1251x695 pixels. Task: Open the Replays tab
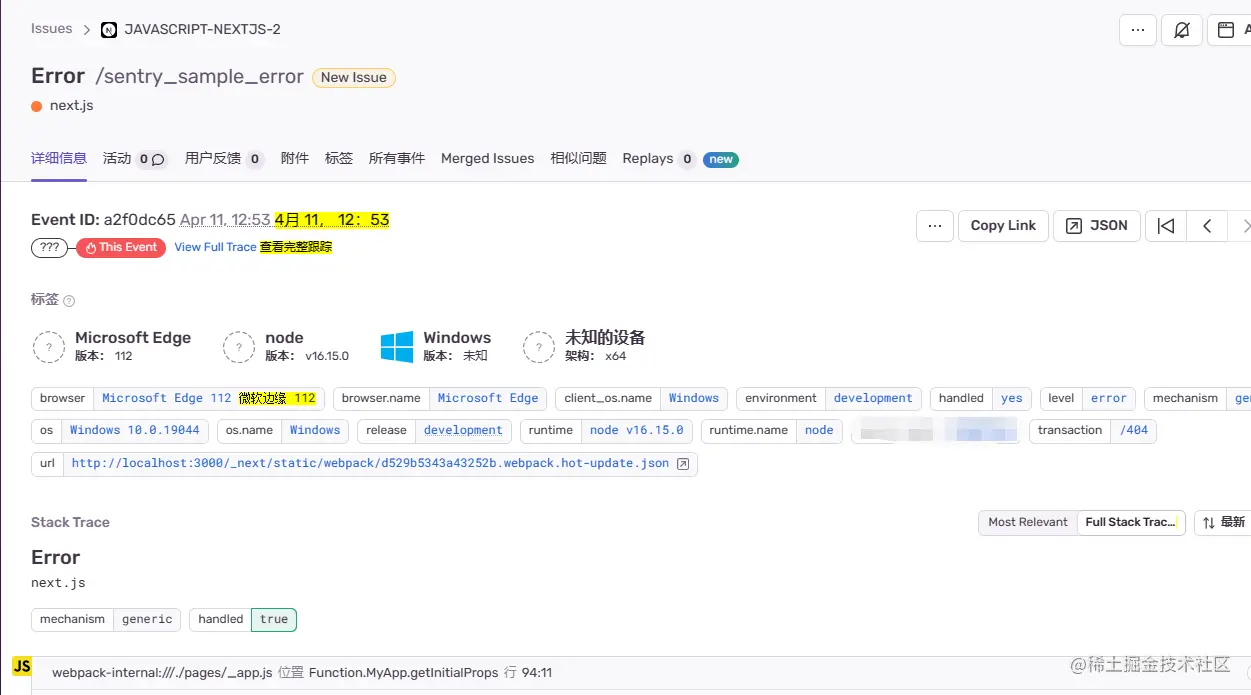point(648,158)
